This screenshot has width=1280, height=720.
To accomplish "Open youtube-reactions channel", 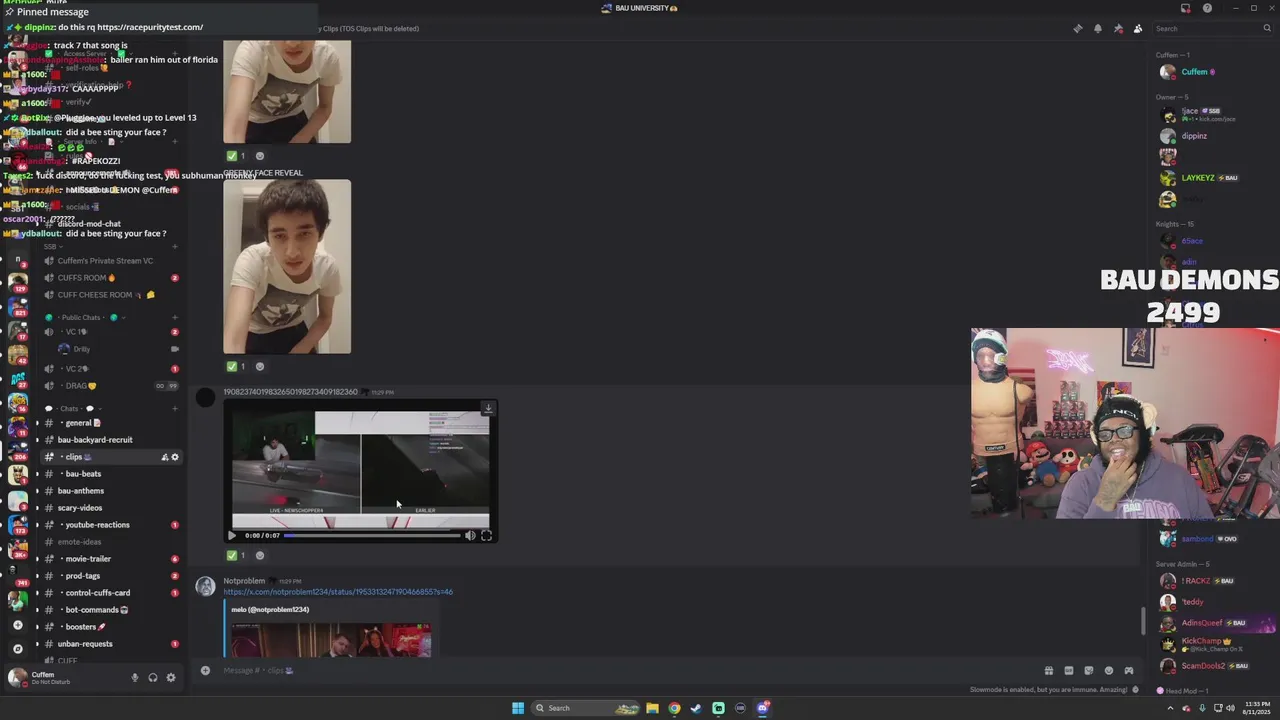I will point(110,525).
